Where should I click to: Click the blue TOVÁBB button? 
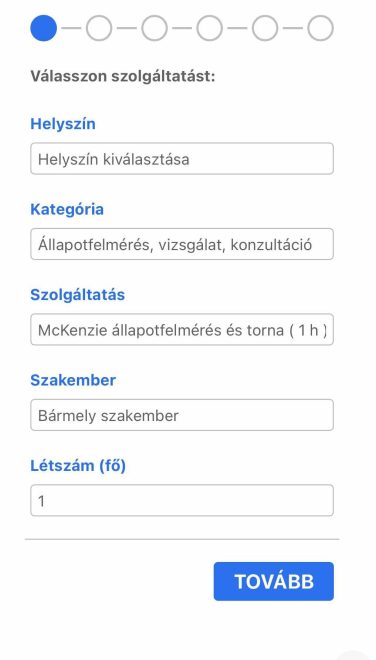(x=274, y=581)
